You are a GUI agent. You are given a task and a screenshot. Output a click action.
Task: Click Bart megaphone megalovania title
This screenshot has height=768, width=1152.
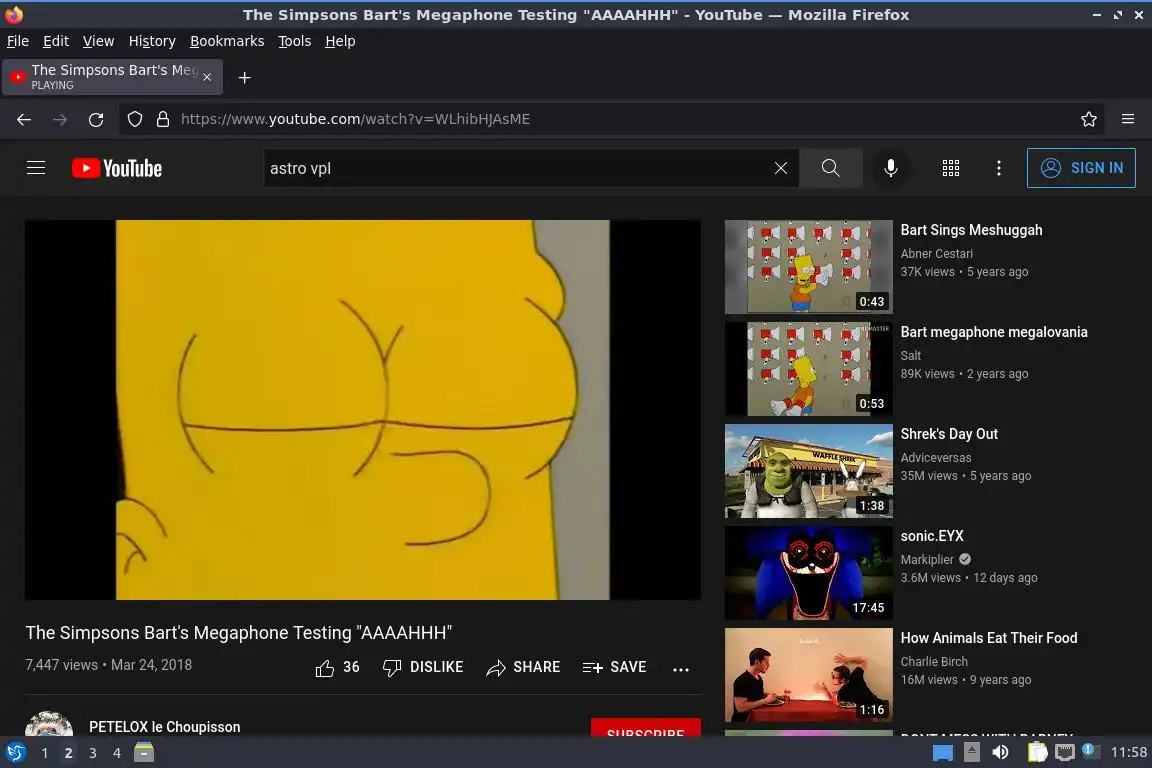994,332
